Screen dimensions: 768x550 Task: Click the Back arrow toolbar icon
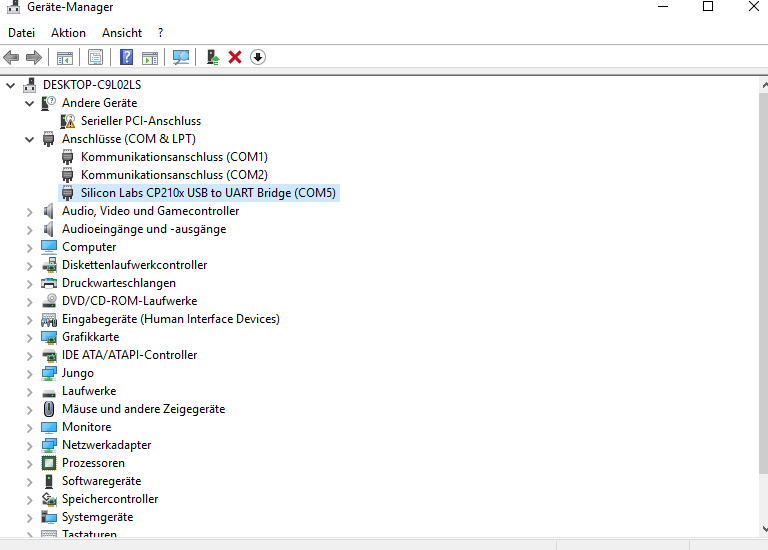[x=11, y=57]
